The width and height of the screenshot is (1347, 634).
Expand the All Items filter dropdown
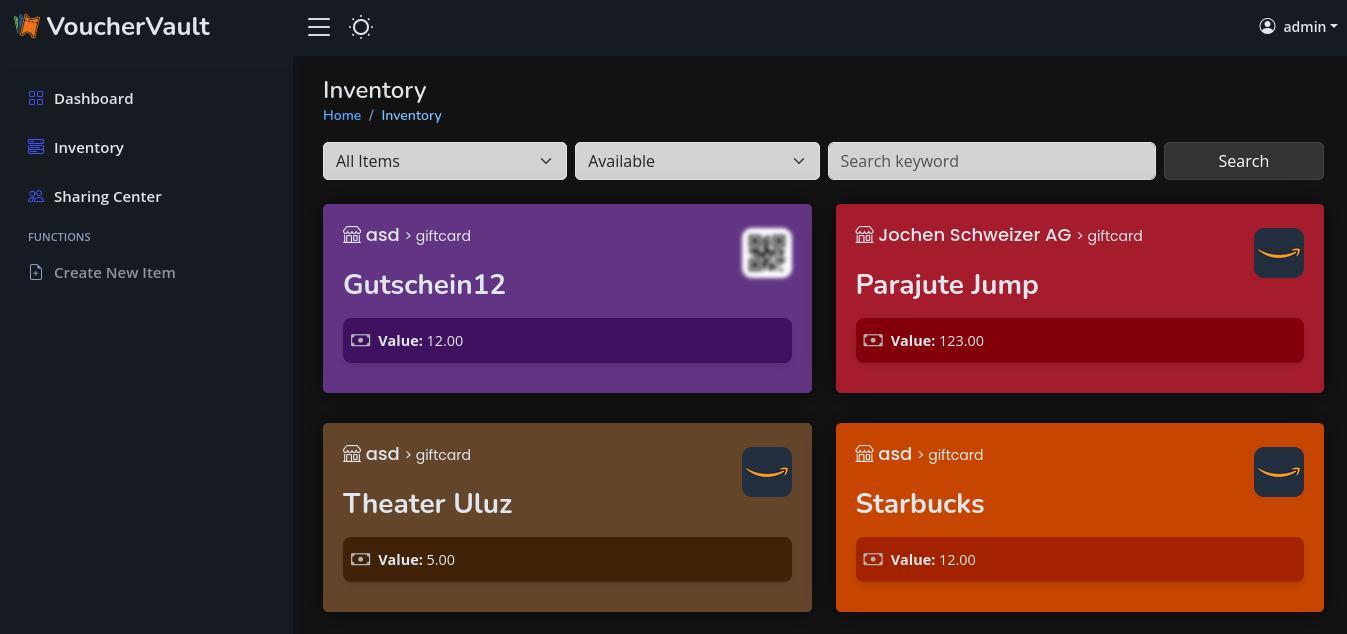point(445,161)
